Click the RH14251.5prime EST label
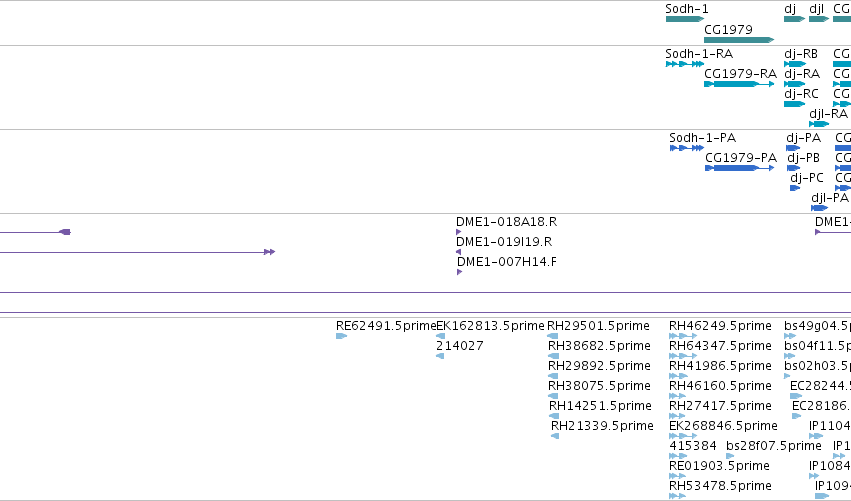The image size is (851, 501). pos(600,407)
